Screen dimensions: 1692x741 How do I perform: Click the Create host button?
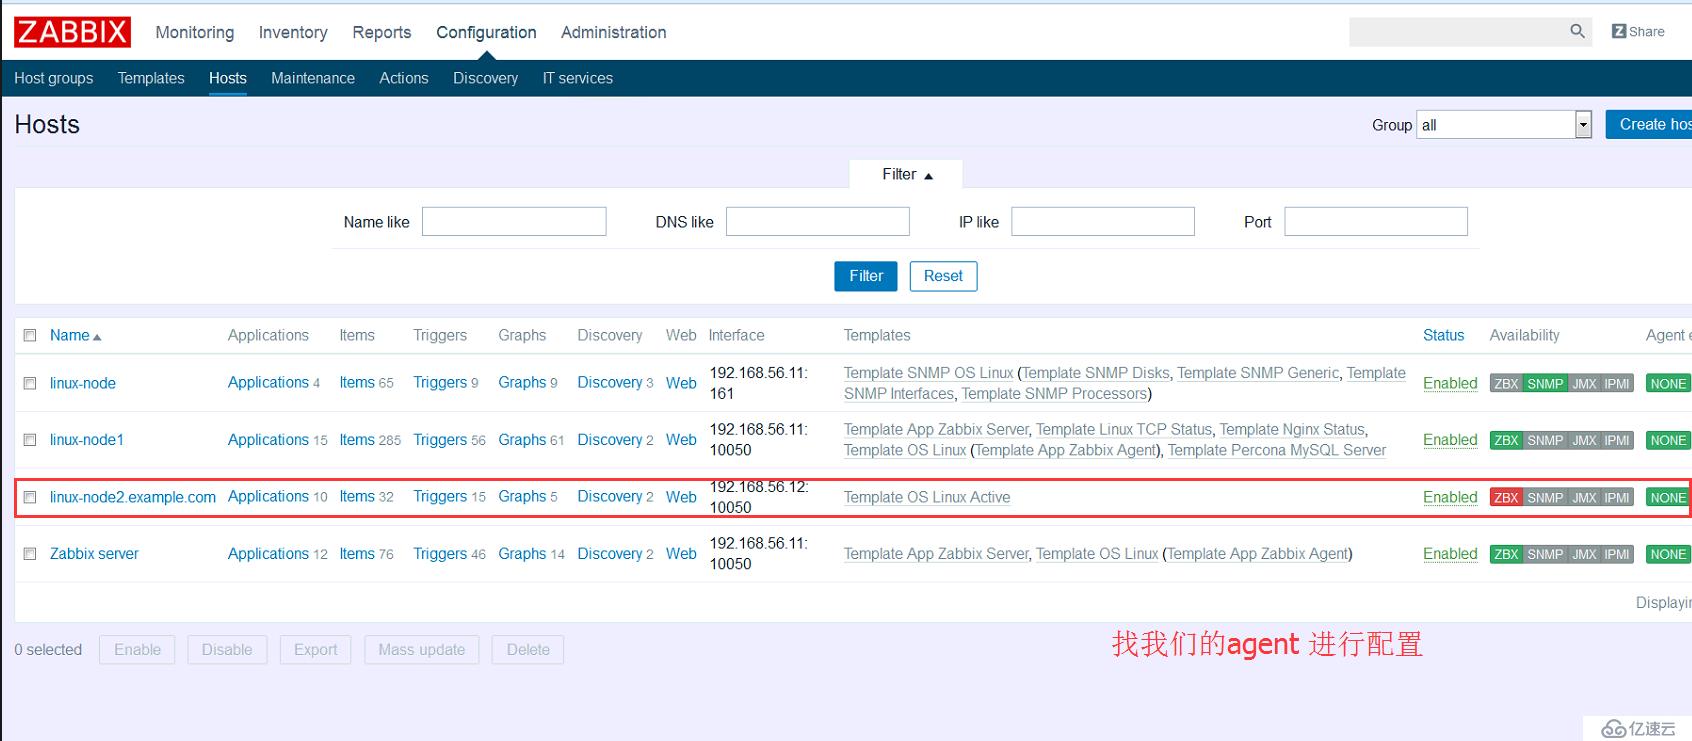pos(1649,124)
